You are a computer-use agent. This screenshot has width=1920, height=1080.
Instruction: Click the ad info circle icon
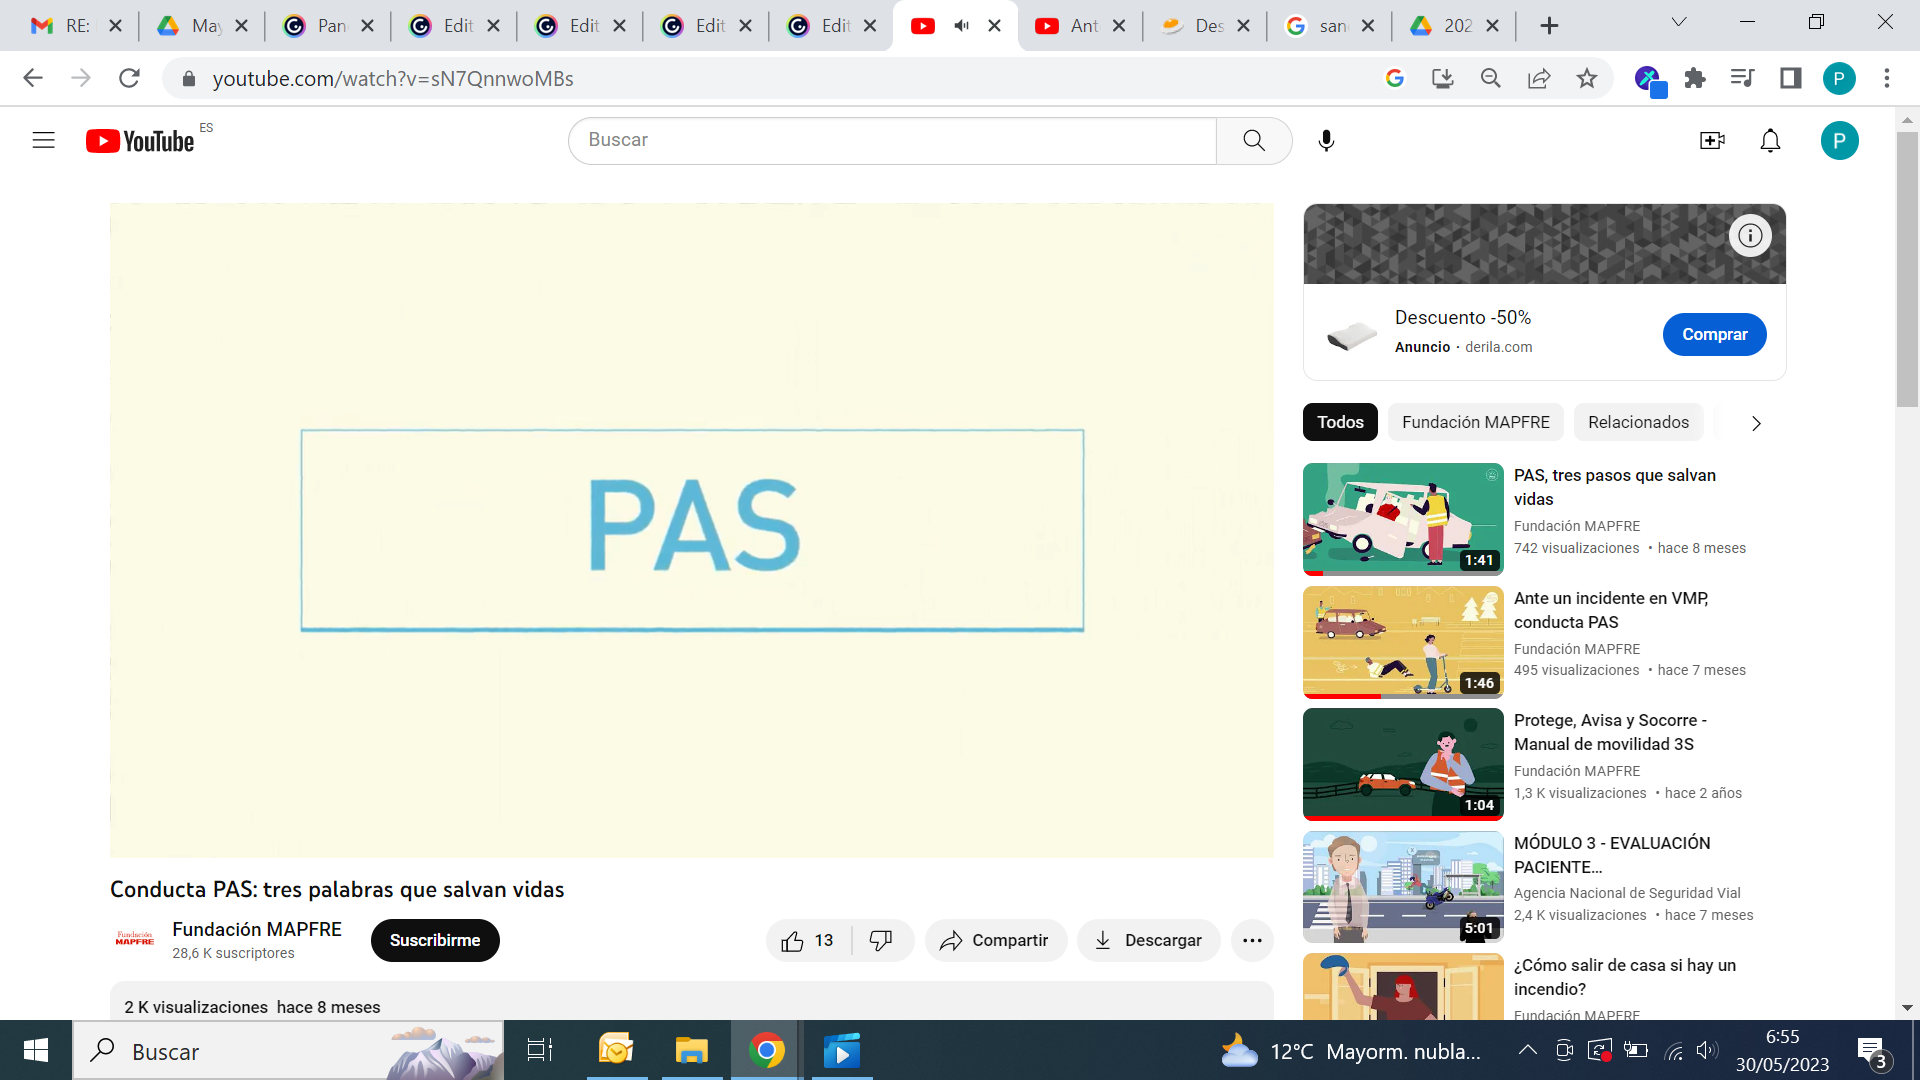coord(1750,236)
